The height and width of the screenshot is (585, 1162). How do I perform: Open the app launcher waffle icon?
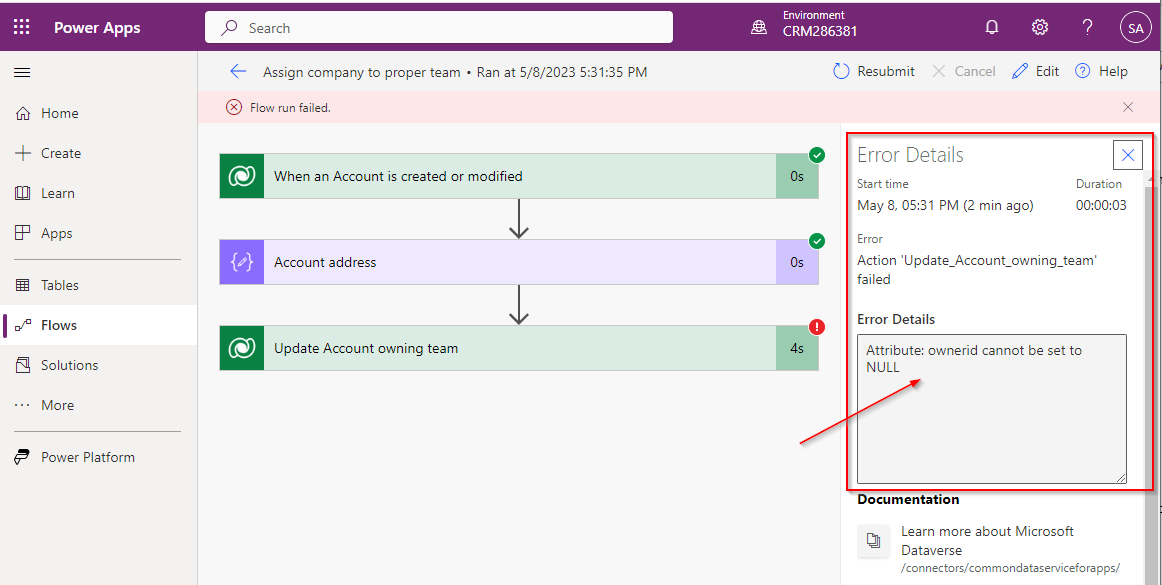(x=22, y=28)
